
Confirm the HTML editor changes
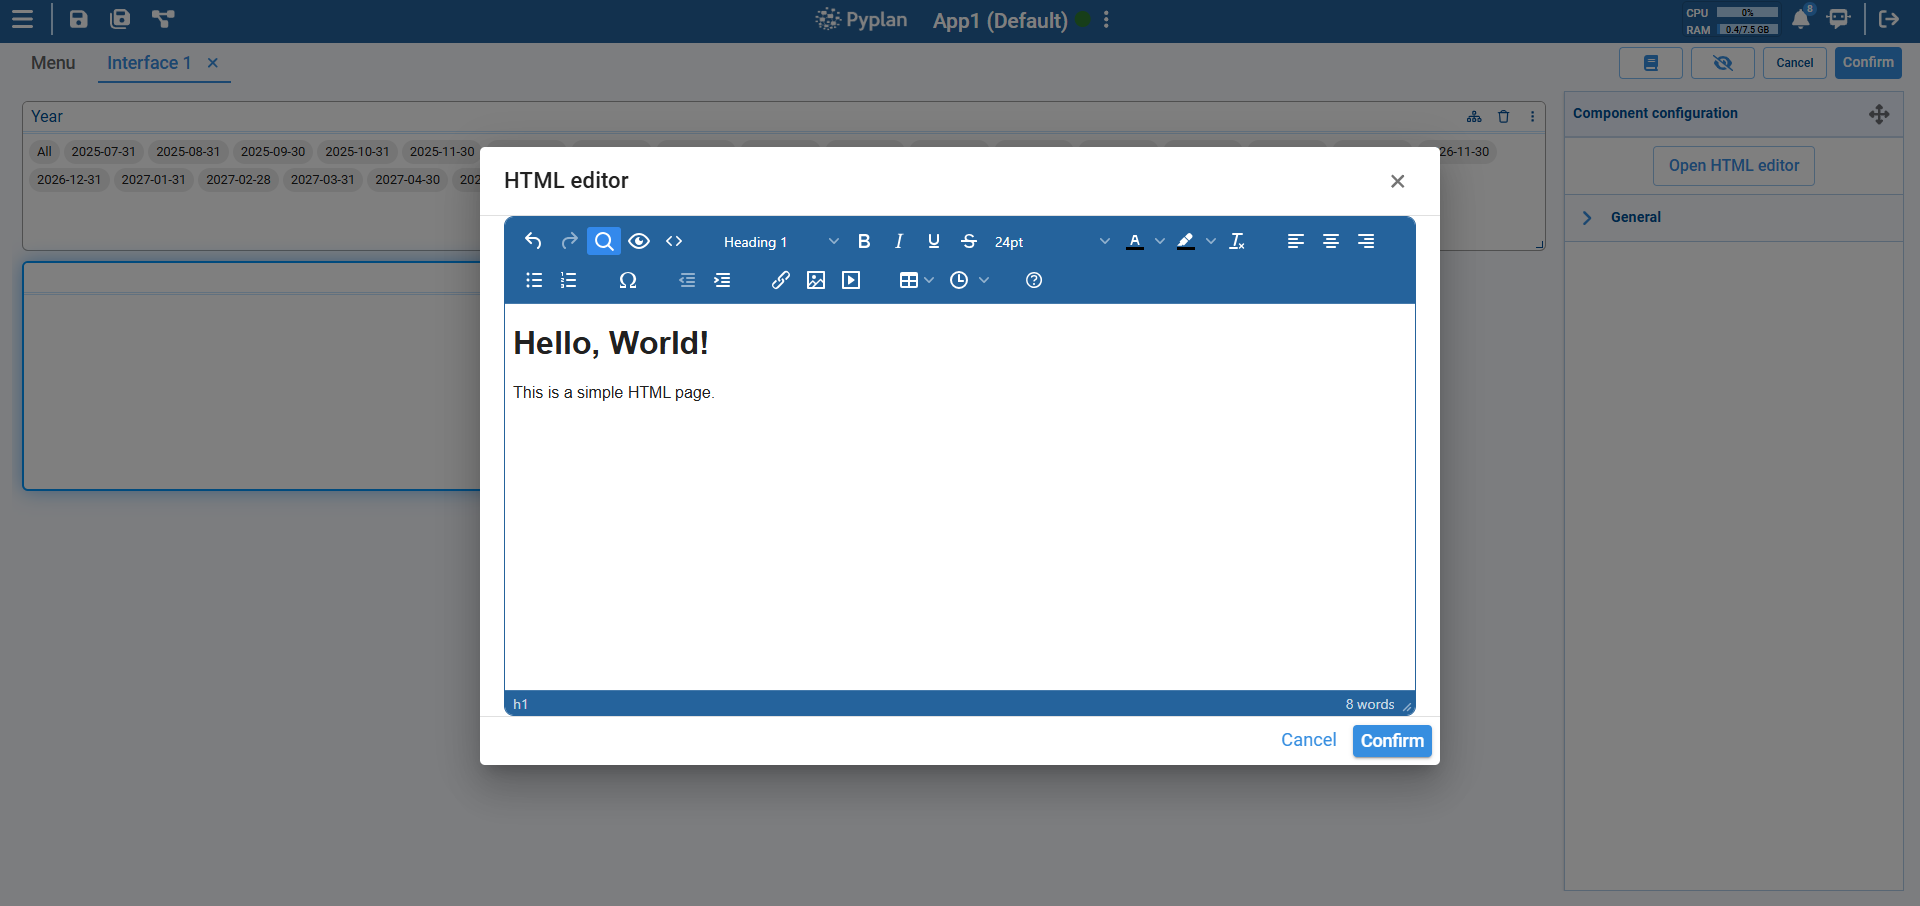pos(1391,741)
